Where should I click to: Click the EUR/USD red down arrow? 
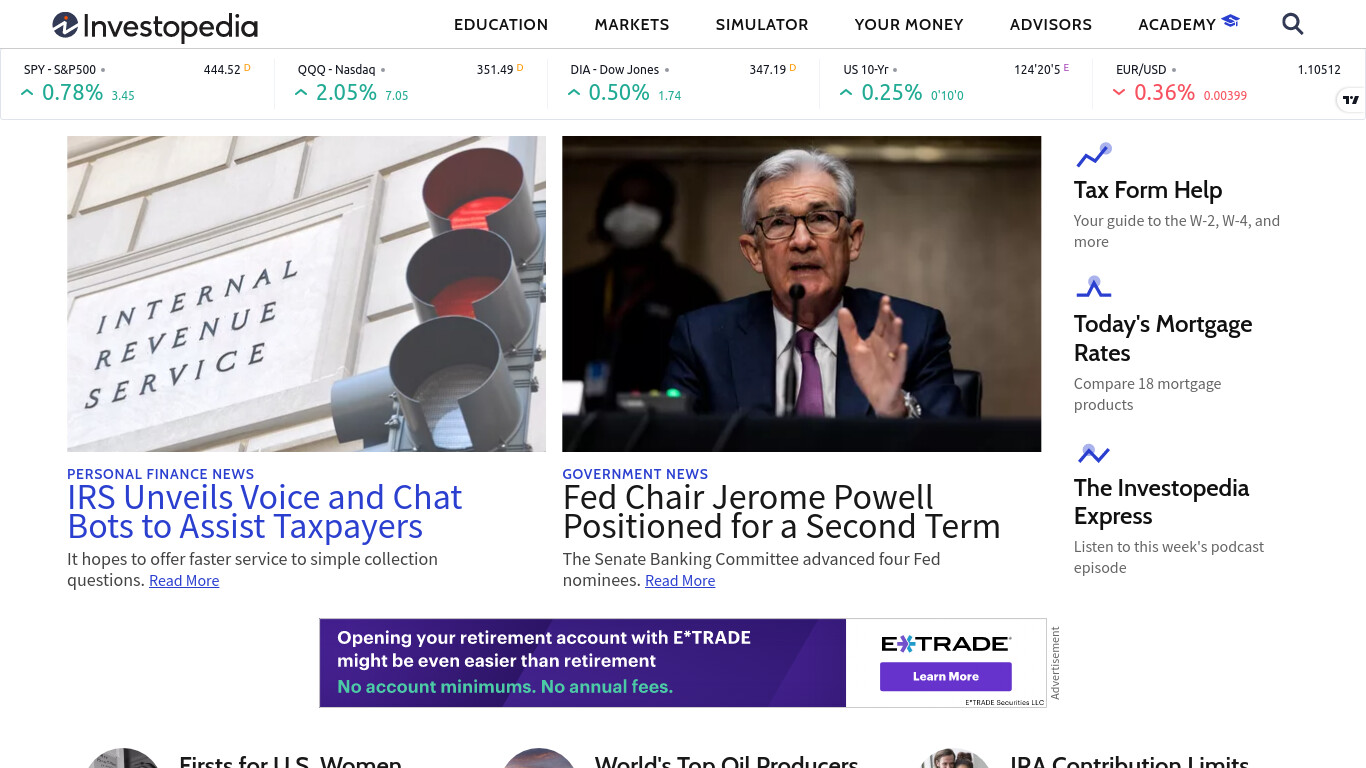tap(1120, 93)
